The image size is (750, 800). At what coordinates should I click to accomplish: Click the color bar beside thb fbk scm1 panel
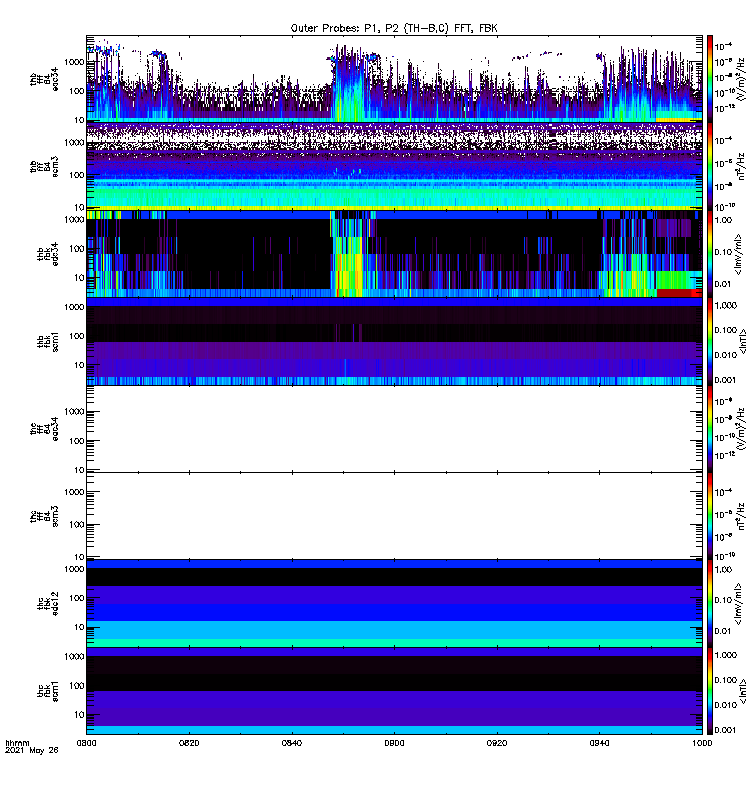[x=710, y=341]
